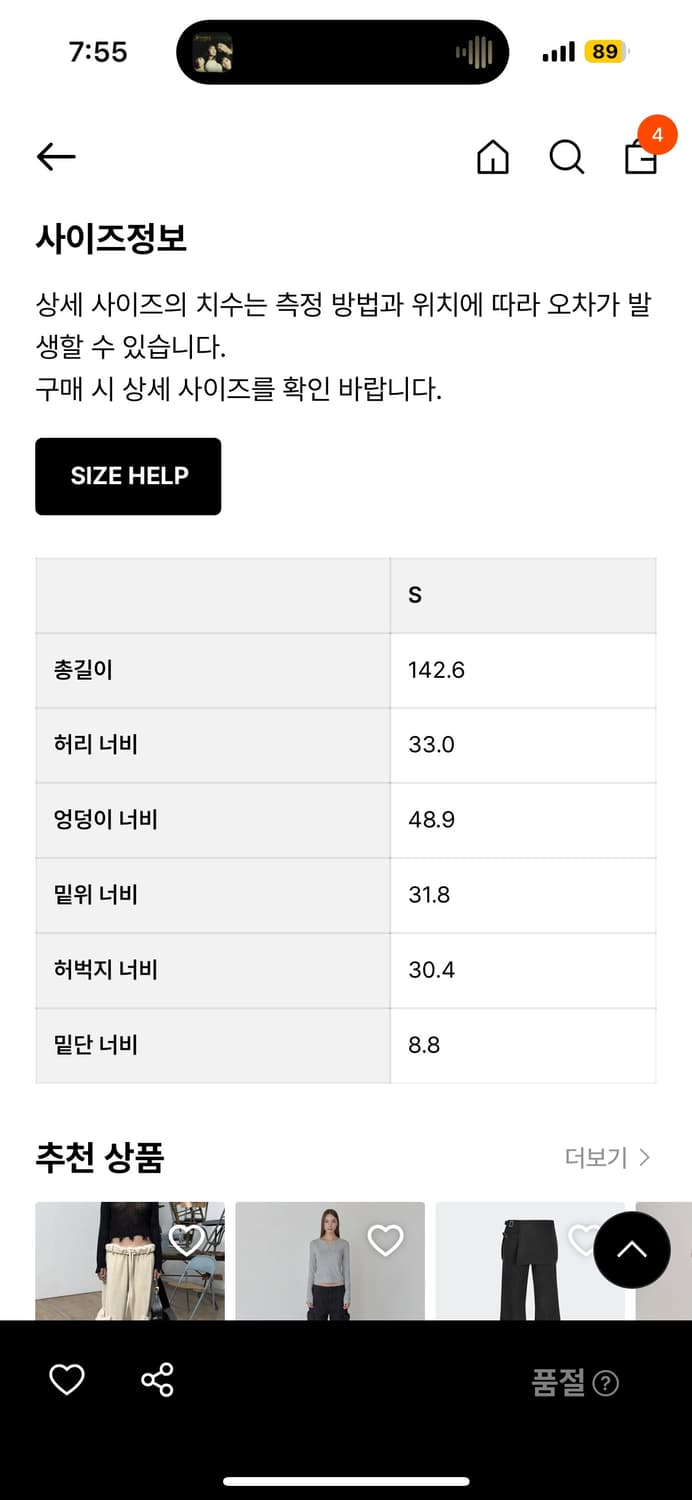692x1500 pixels.
Task: Tap the back arrow icon
Action: tap(56, 156)
